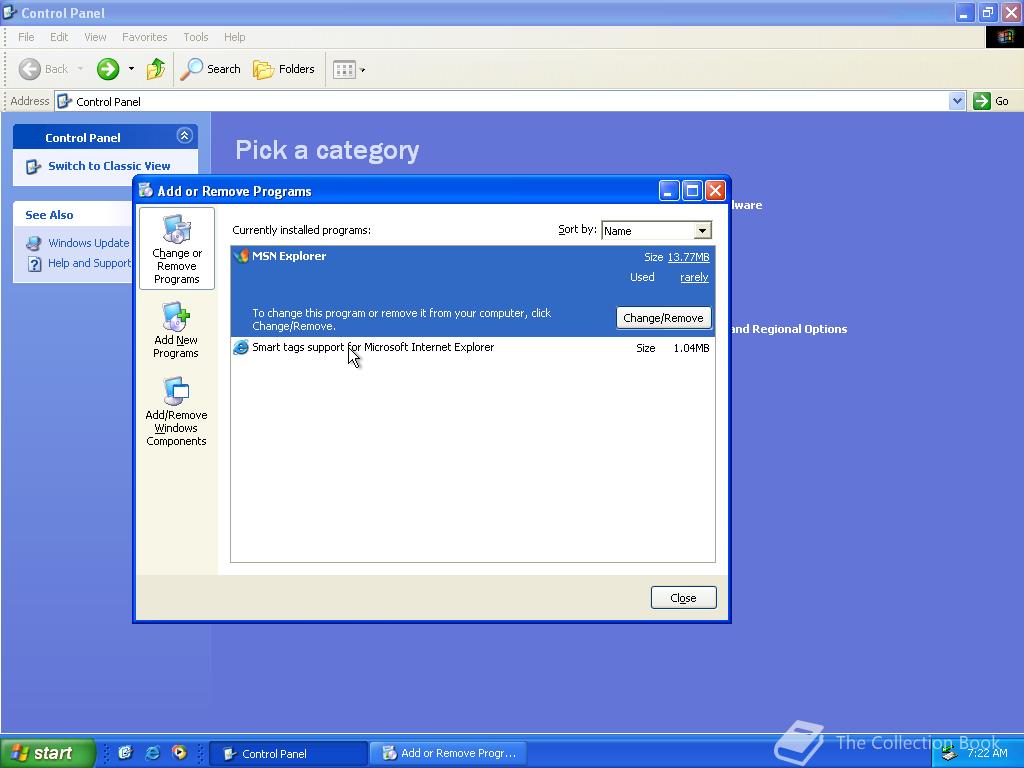
Task: Click the Add or Remove Programs title bar icon
Action: point(146,191)
